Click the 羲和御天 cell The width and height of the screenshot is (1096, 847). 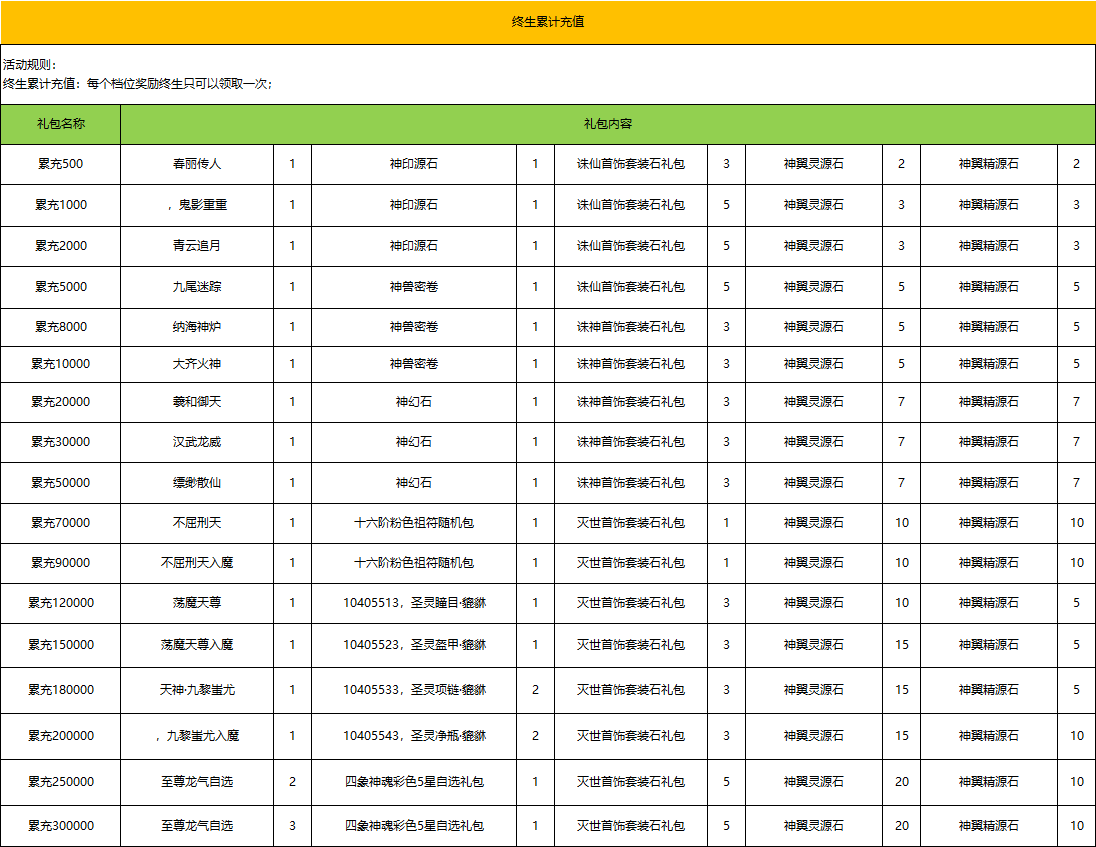point(197,402)
